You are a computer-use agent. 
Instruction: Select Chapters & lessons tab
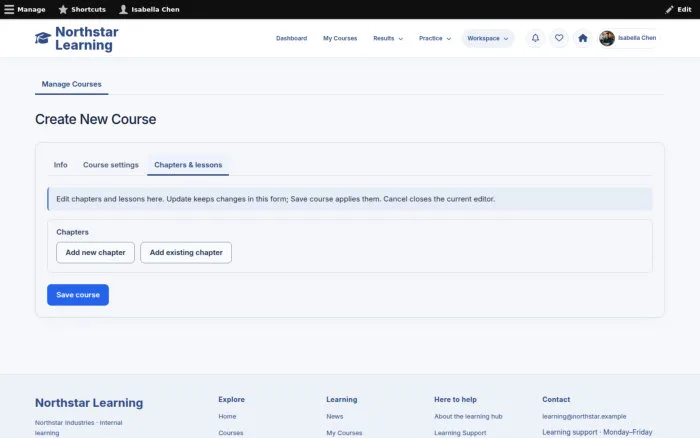188,165
